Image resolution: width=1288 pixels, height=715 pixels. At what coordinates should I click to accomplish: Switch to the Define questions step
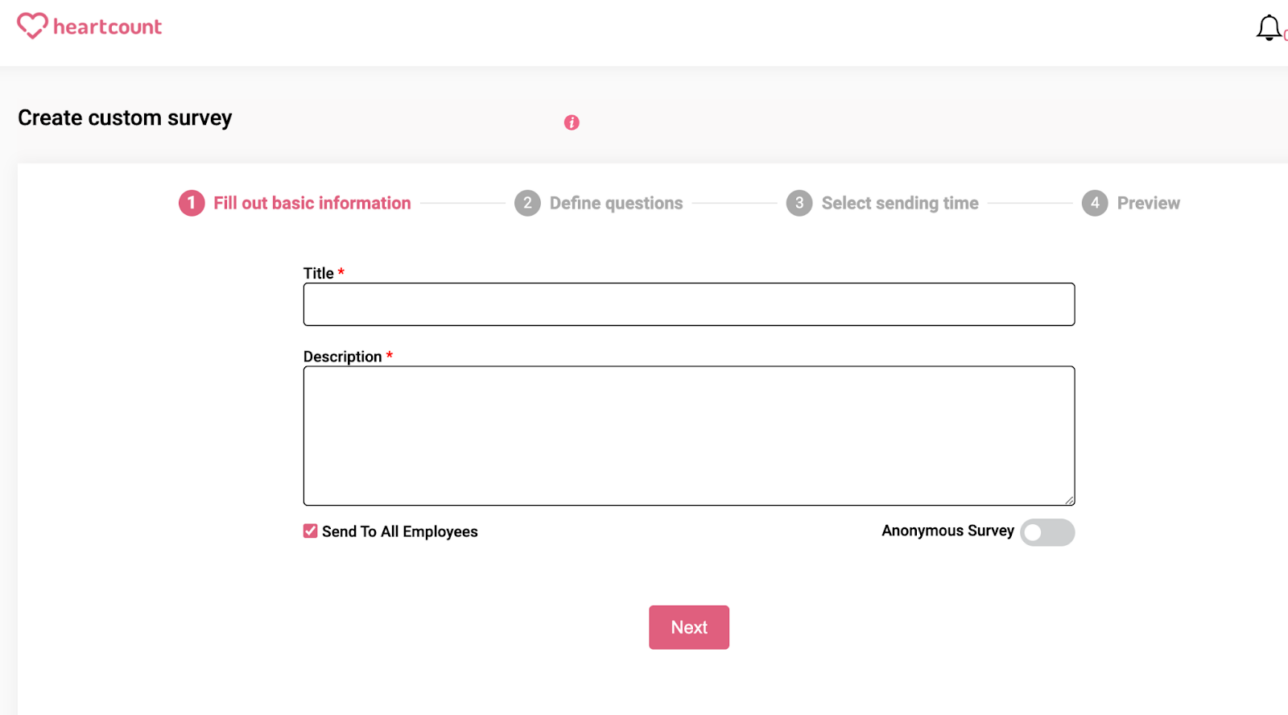click(x=615, y=202)
